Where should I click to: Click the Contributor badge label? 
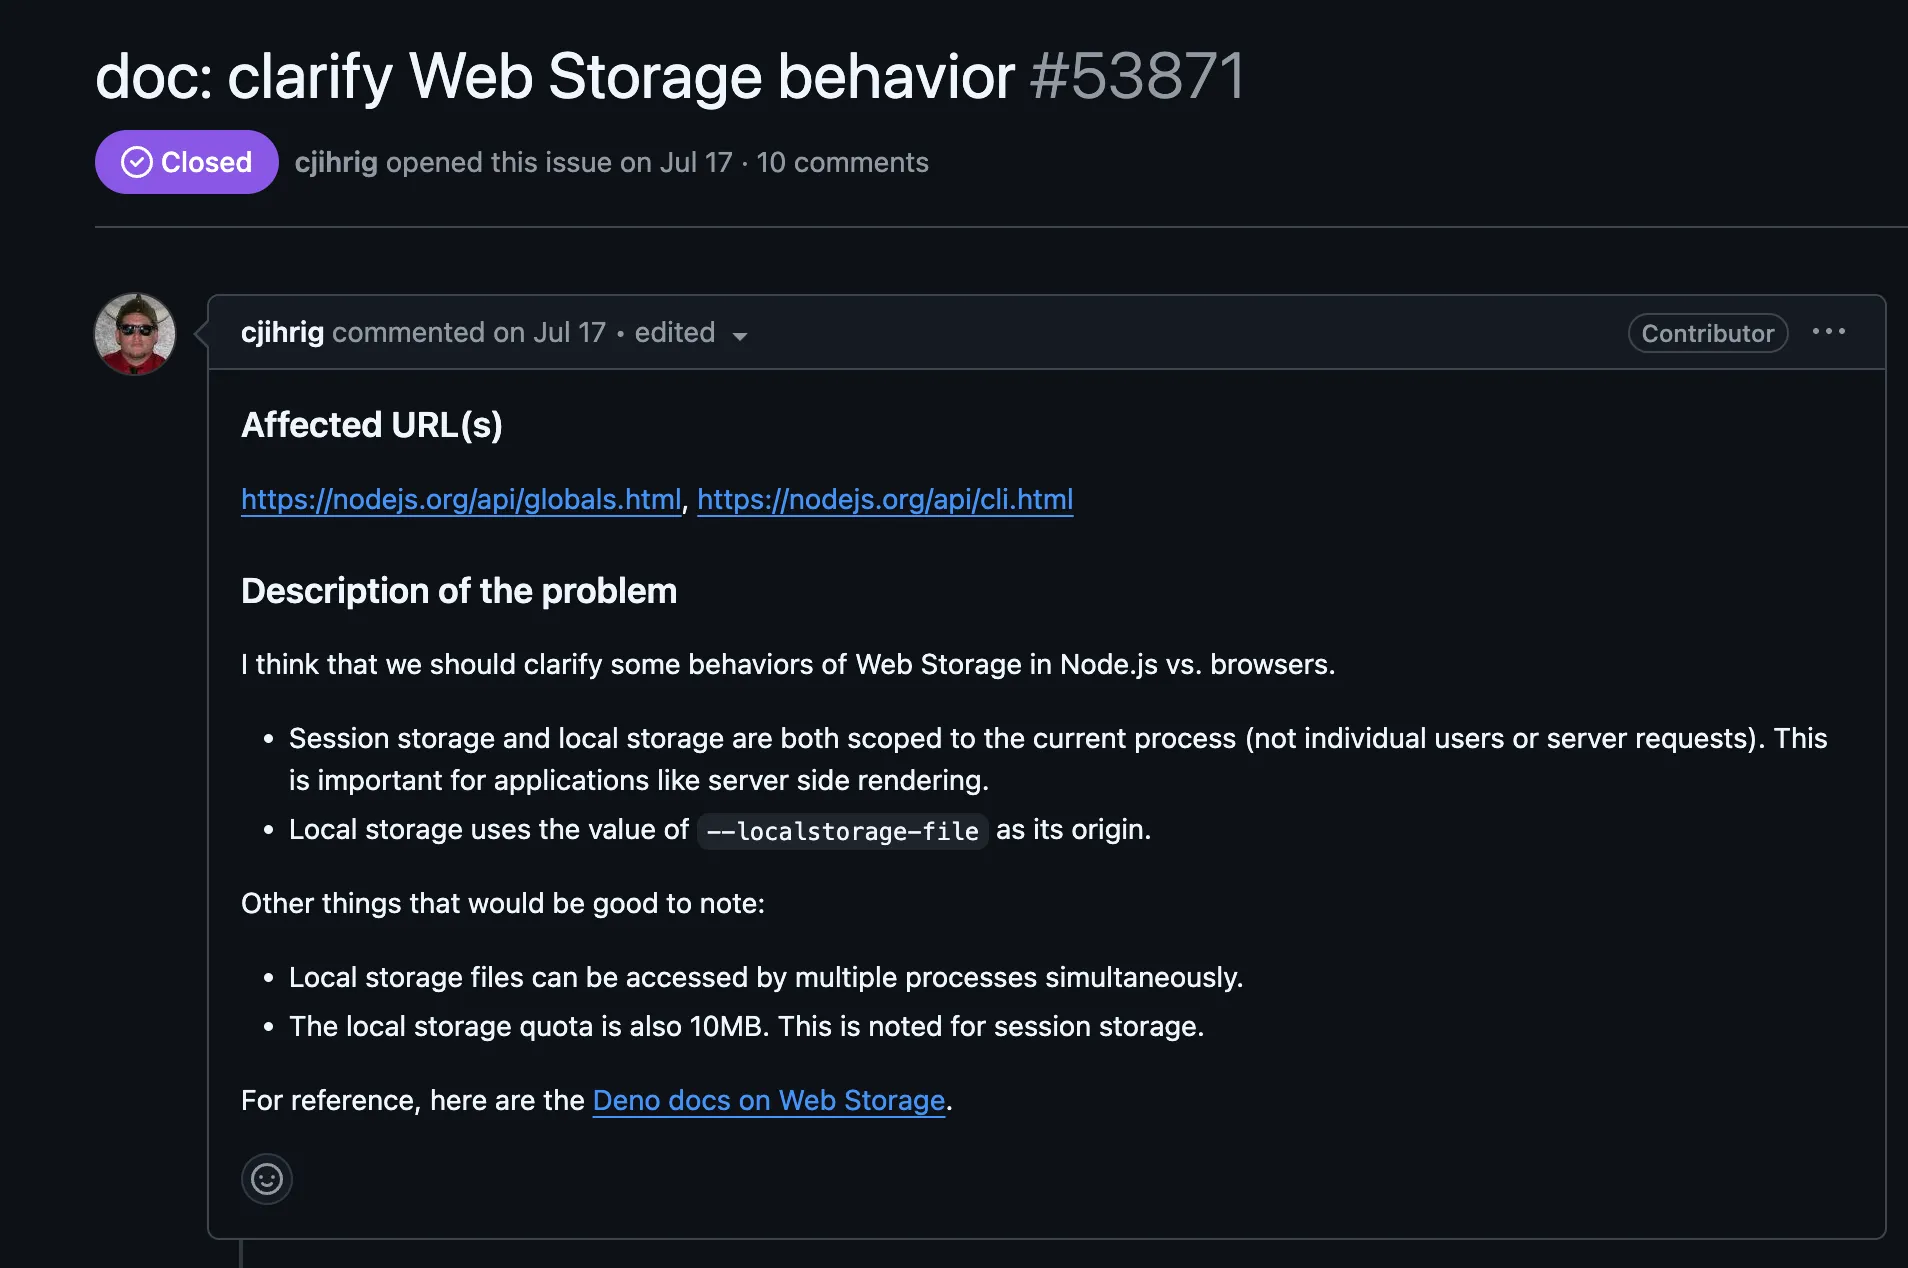tap(1708, 333)
